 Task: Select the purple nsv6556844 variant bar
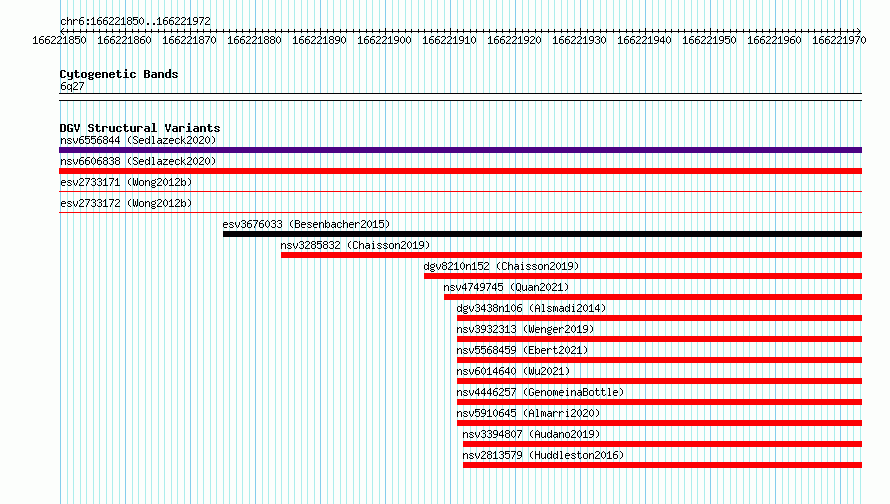click(460, 150)
